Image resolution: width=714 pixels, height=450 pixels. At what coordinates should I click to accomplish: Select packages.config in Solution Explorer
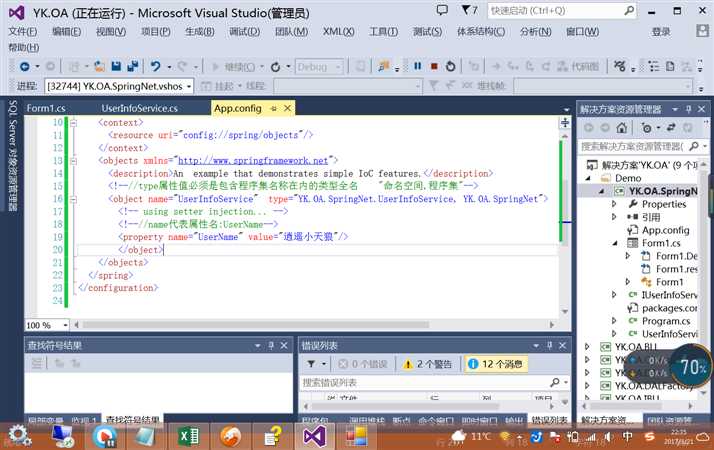[x=670, y=308]
